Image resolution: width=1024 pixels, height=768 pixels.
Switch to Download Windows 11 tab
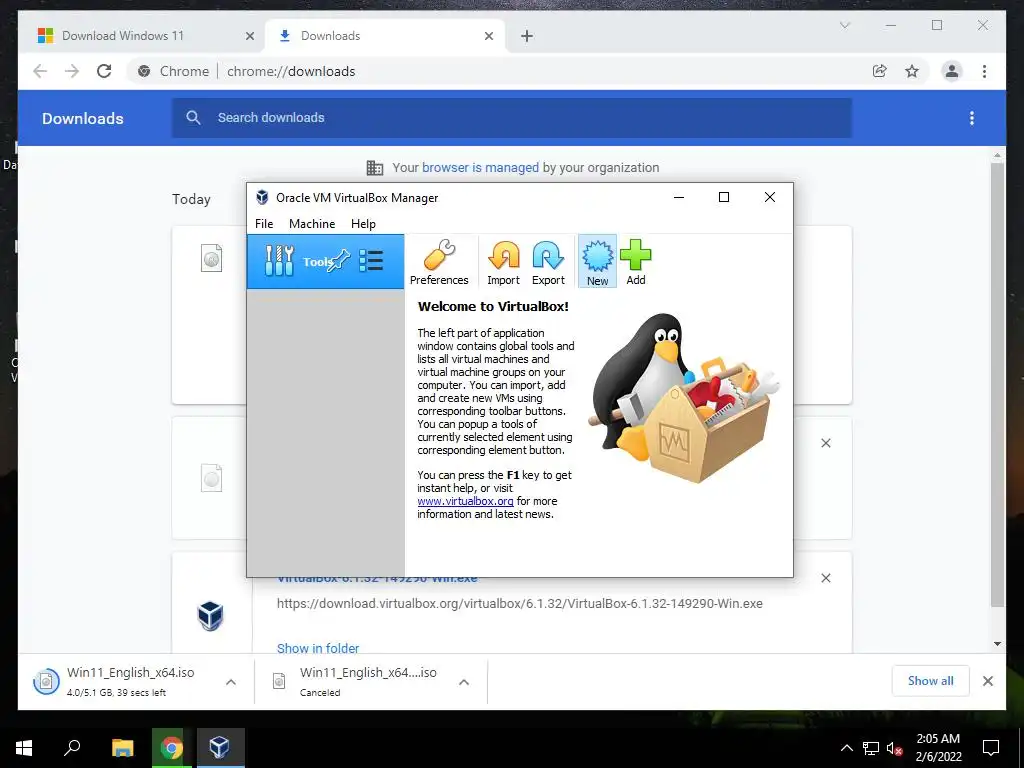[x=141, y=36]
